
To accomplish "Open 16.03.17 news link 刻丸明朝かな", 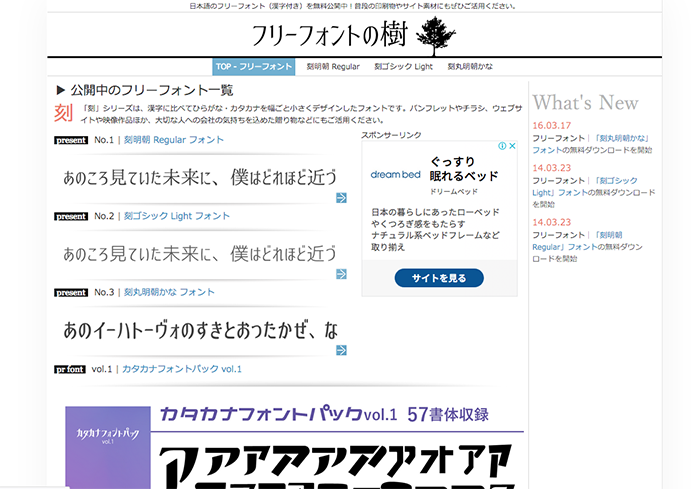I will [592, 144].
